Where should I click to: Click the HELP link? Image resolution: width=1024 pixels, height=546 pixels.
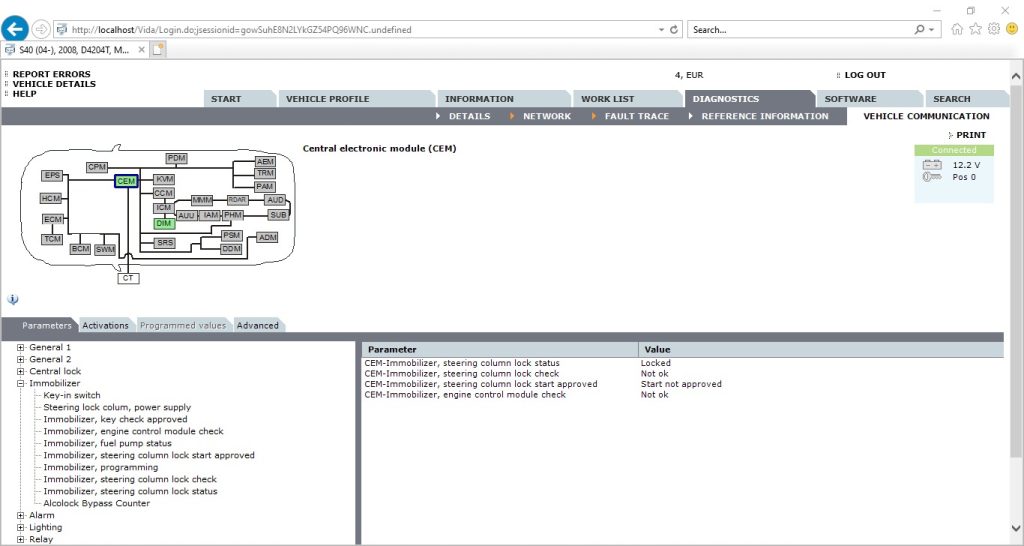pos(25,93)
